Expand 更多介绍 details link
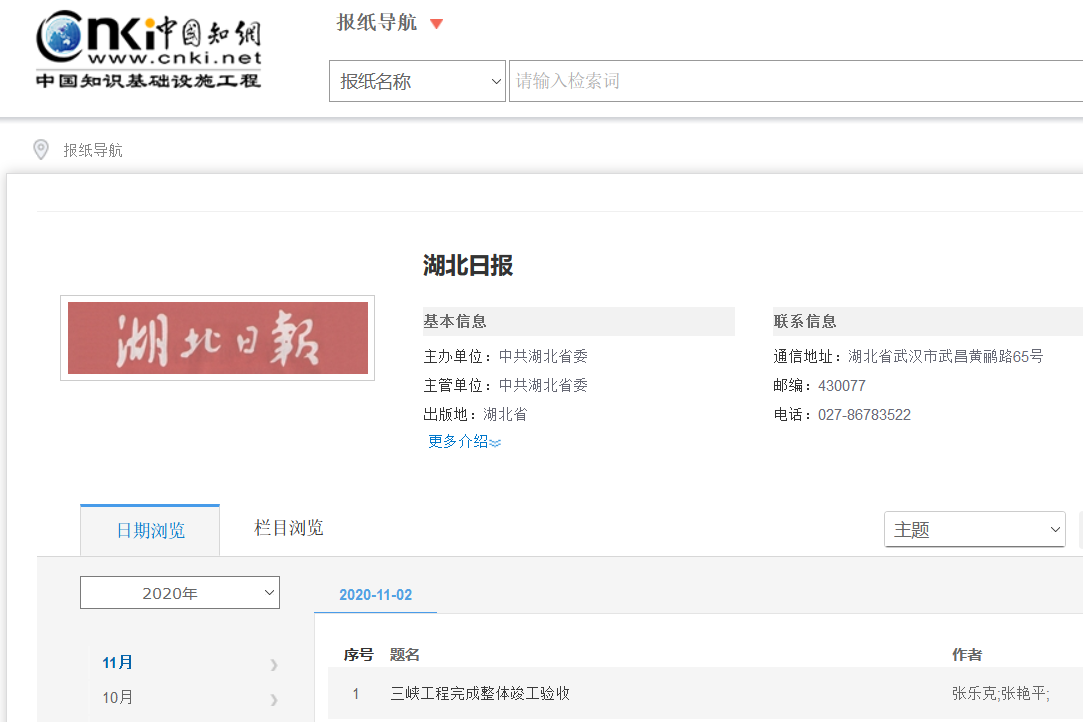1083x722 pixels. pyautogui.click(x=458, y=441)
